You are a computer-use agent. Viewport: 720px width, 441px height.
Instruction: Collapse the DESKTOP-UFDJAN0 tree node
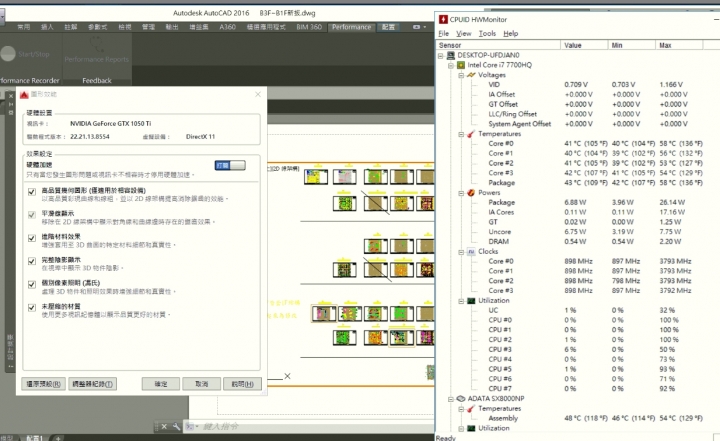click(x=440, y=56)
